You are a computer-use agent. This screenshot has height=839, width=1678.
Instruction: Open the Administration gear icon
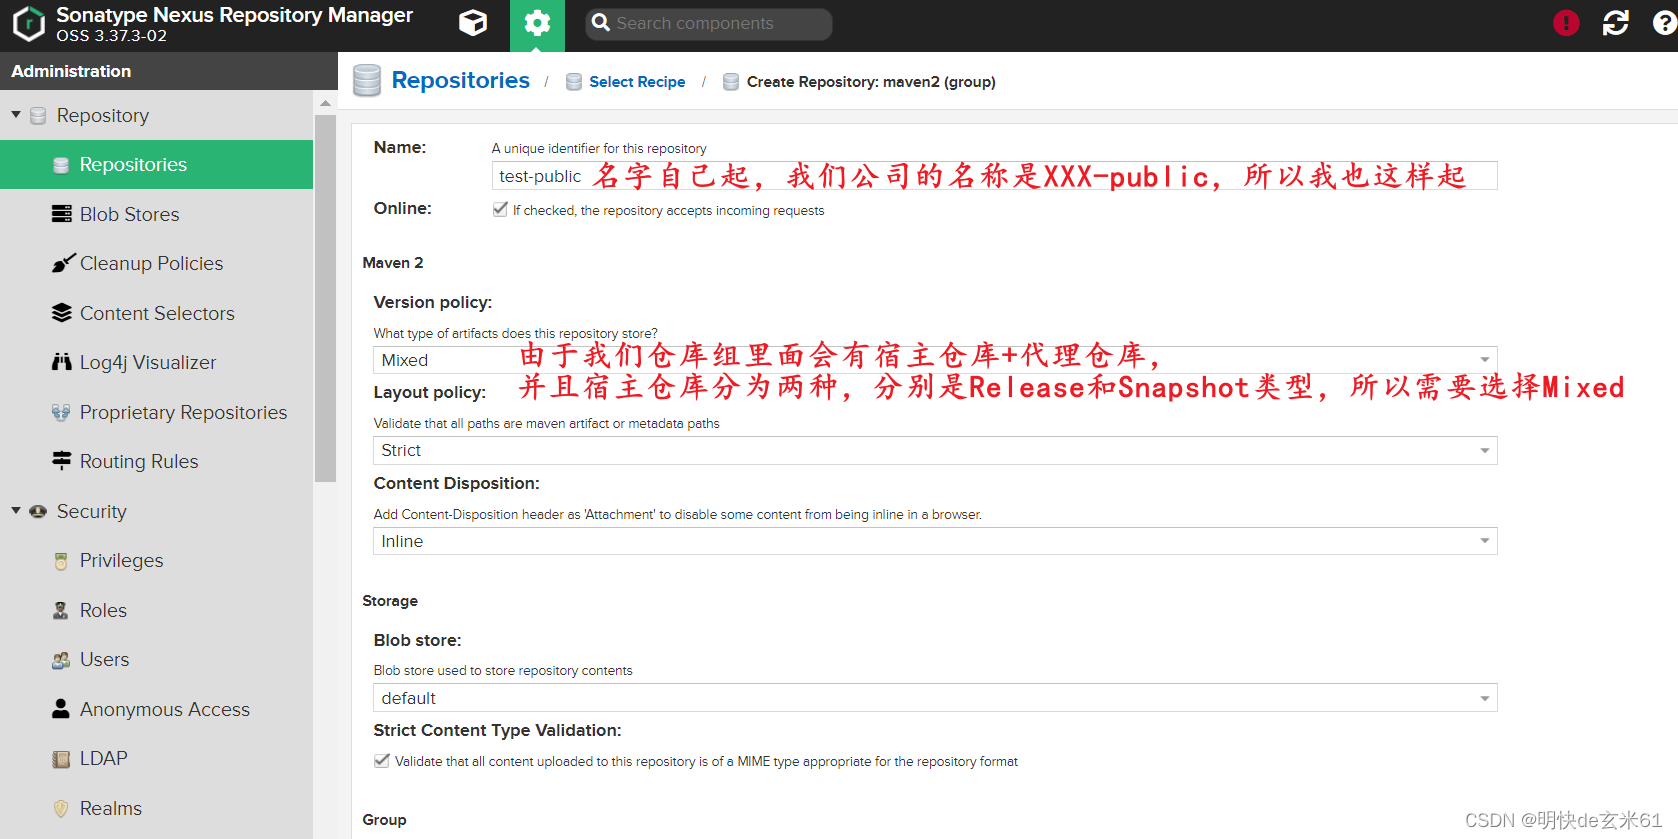[537, 23]
